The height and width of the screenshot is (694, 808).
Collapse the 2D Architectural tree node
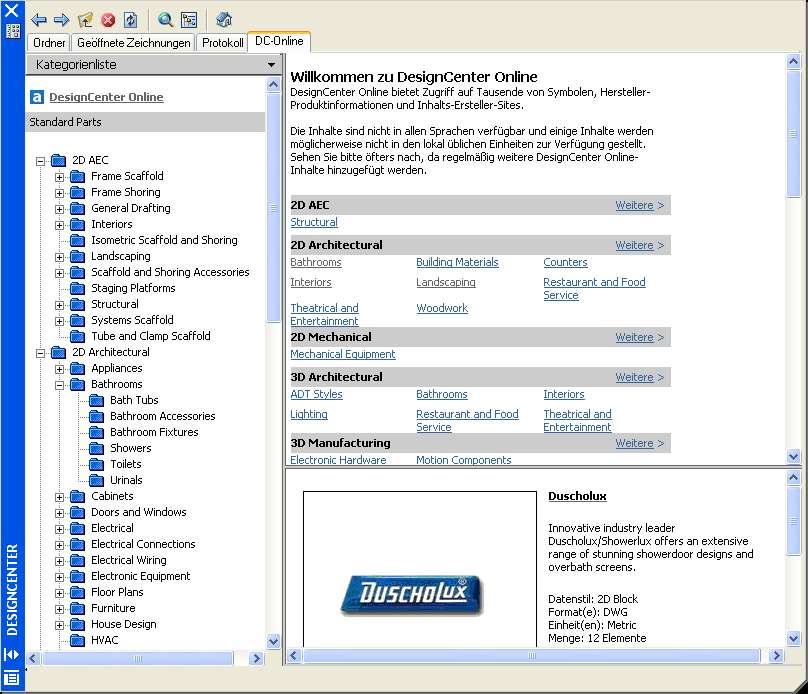coord(41,353)
